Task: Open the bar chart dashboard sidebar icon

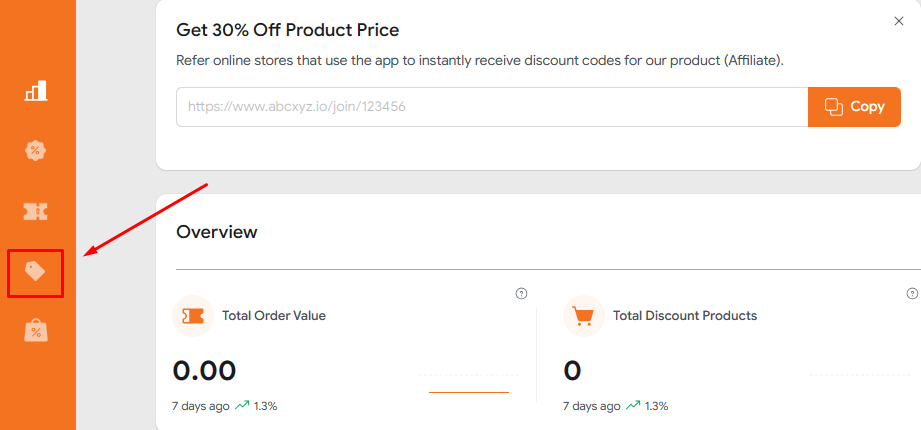Action: click(36, 92)
